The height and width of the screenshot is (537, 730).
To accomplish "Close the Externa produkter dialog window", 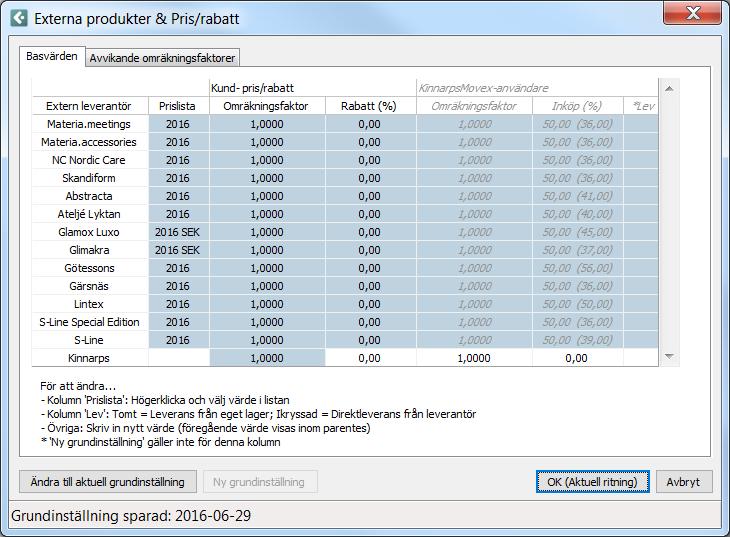I will (692, 13).
